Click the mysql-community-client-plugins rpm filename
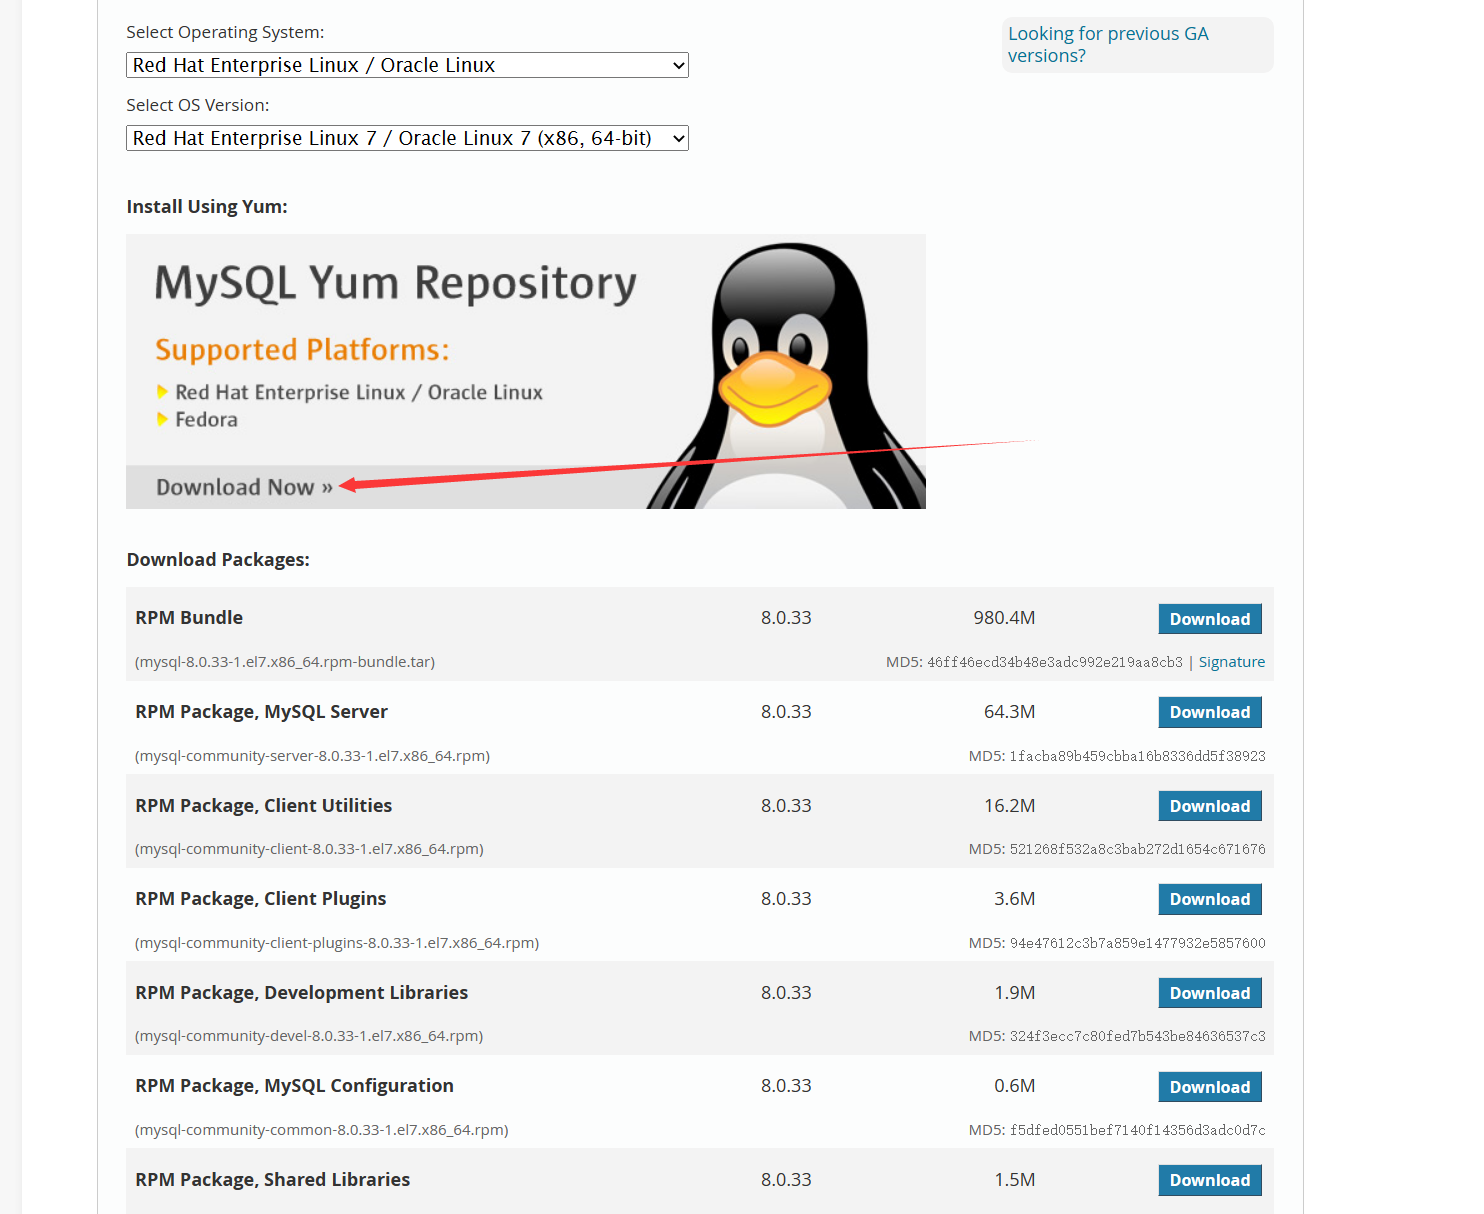Image resolution: width=1484 pixels, height=1214 pixels. pyautogui.click(x=337, y=943)
